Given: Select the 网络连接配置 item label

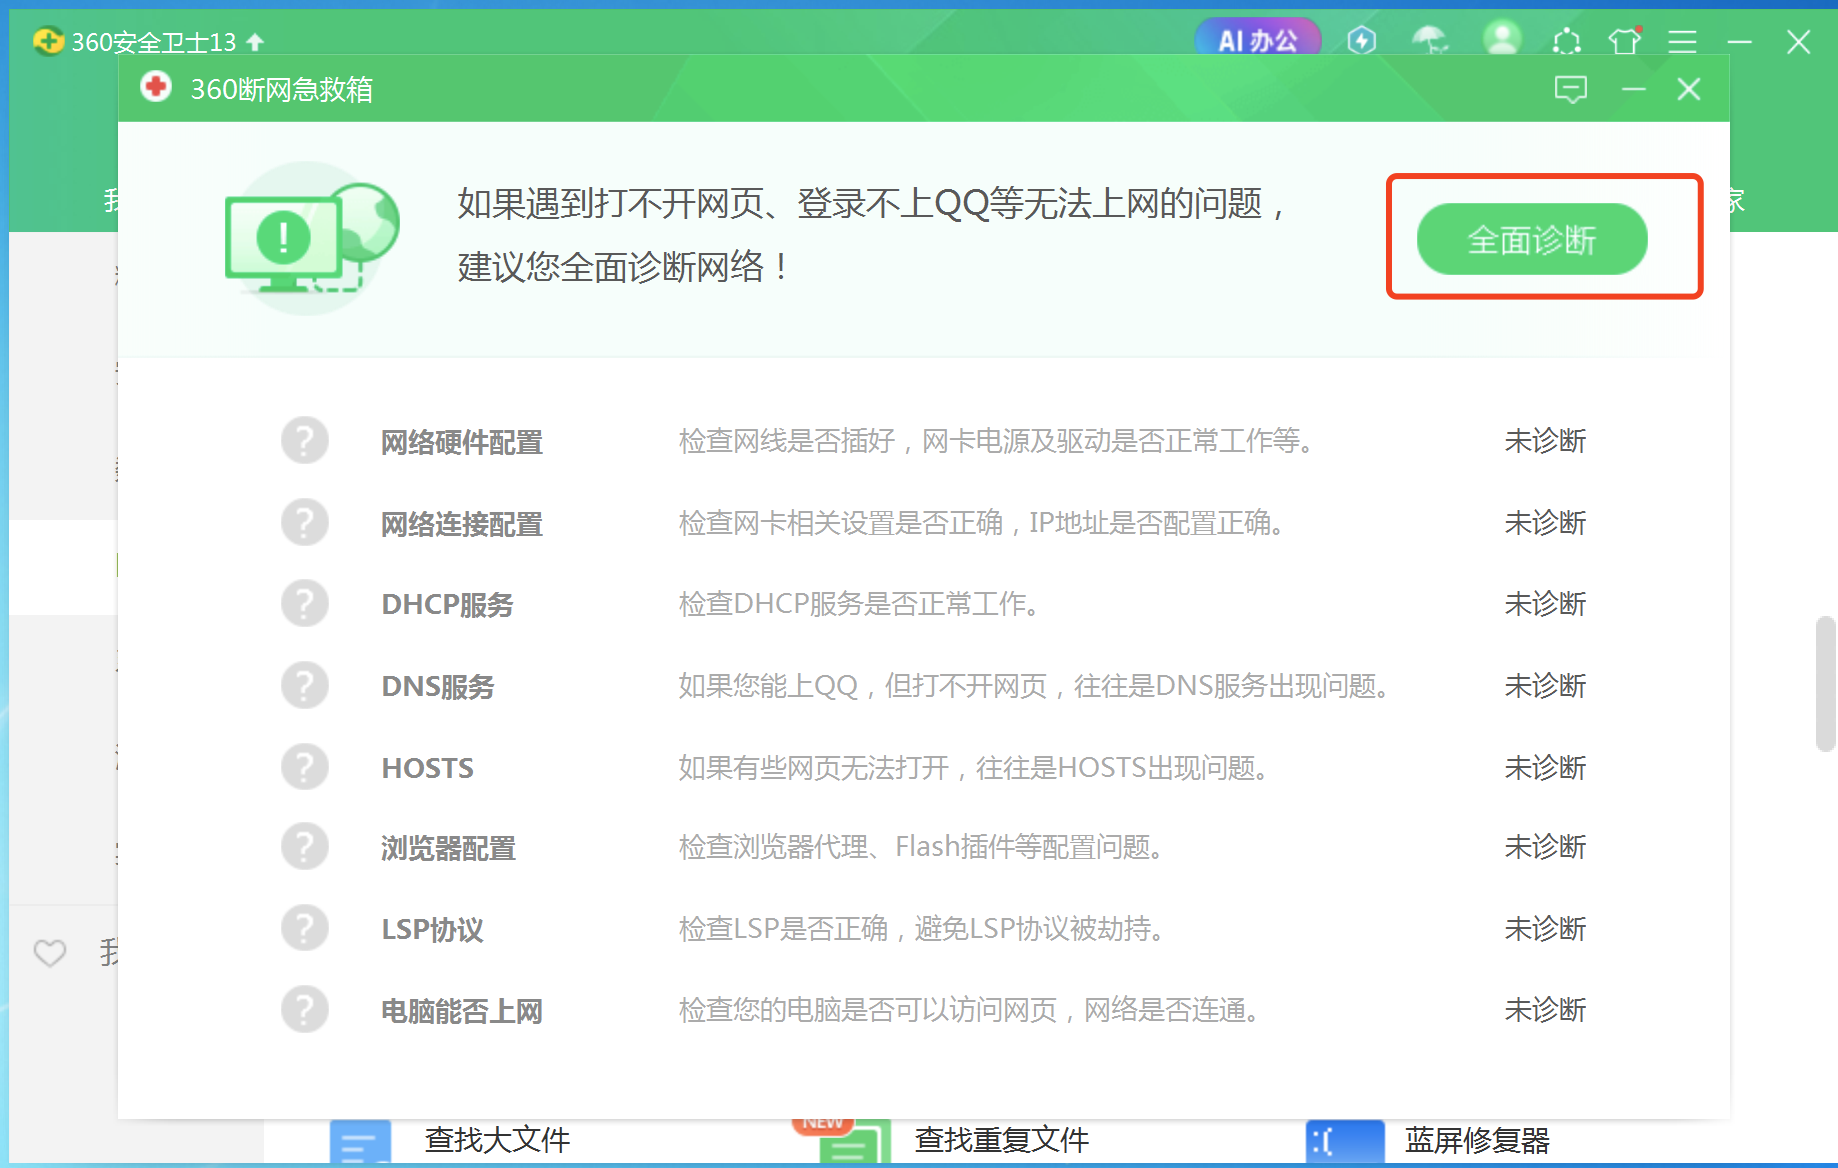Looking at the screenshot, I should [x=462, y=523].
